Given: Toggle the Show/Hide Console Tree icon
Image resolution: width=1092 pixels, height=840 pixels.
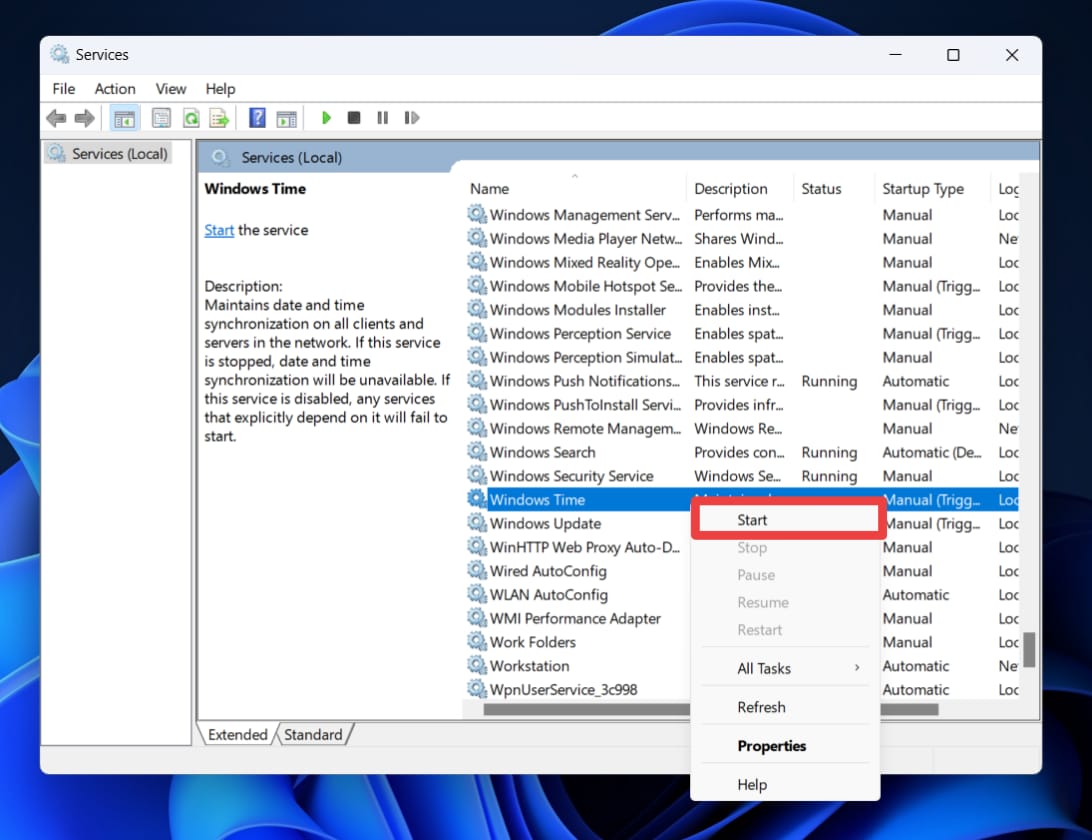Looking at the screenshot, I should (124, 118).
